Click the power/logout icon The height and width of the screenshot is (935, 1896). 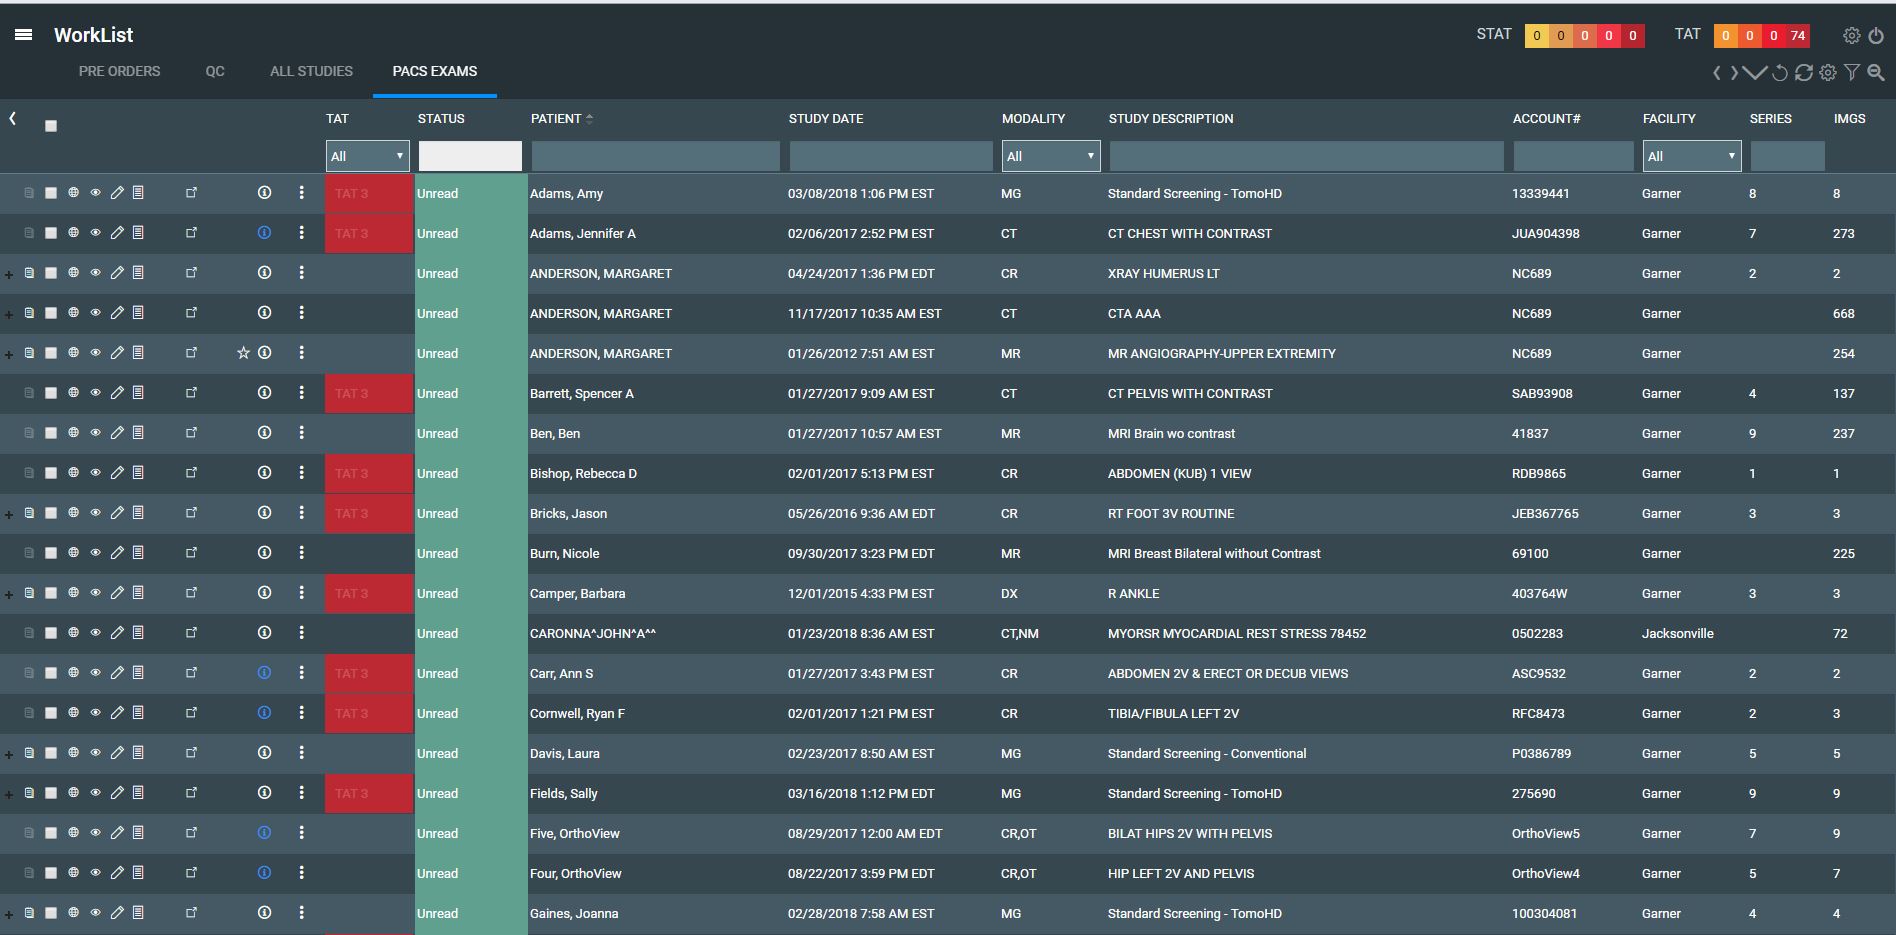1876,35
